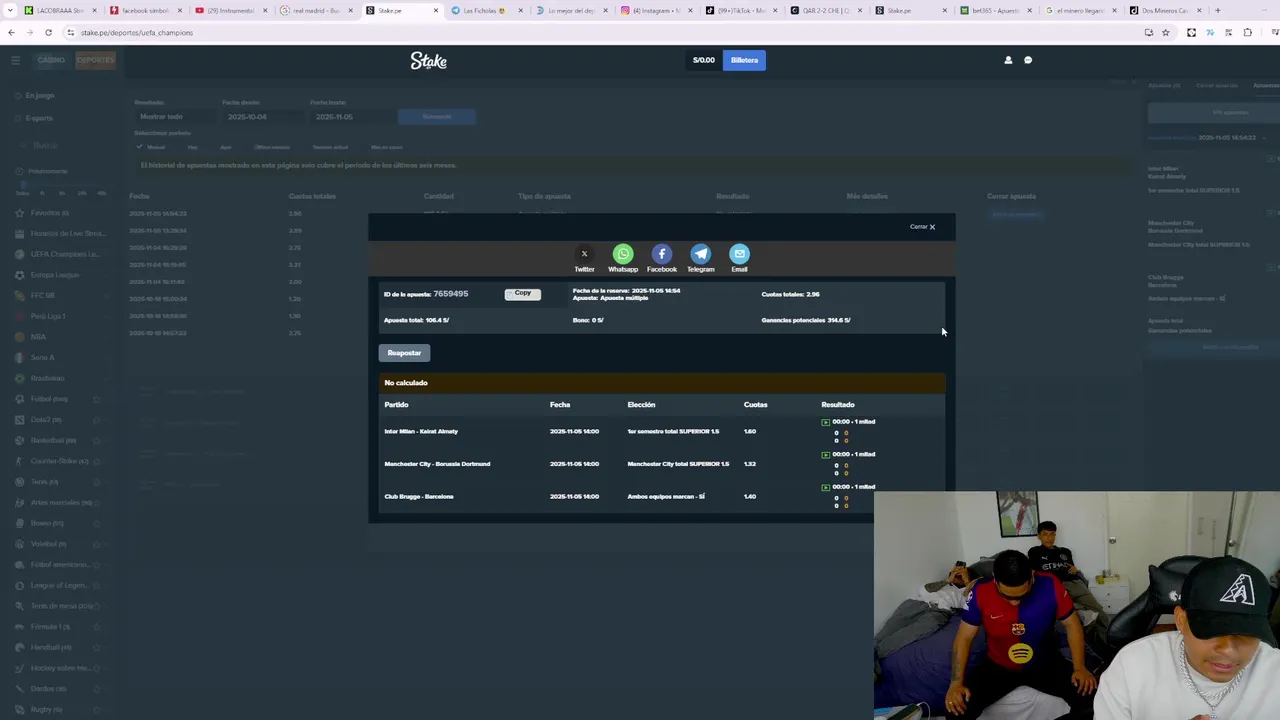Open E-sports in sidebar

(x=39, y=118)
